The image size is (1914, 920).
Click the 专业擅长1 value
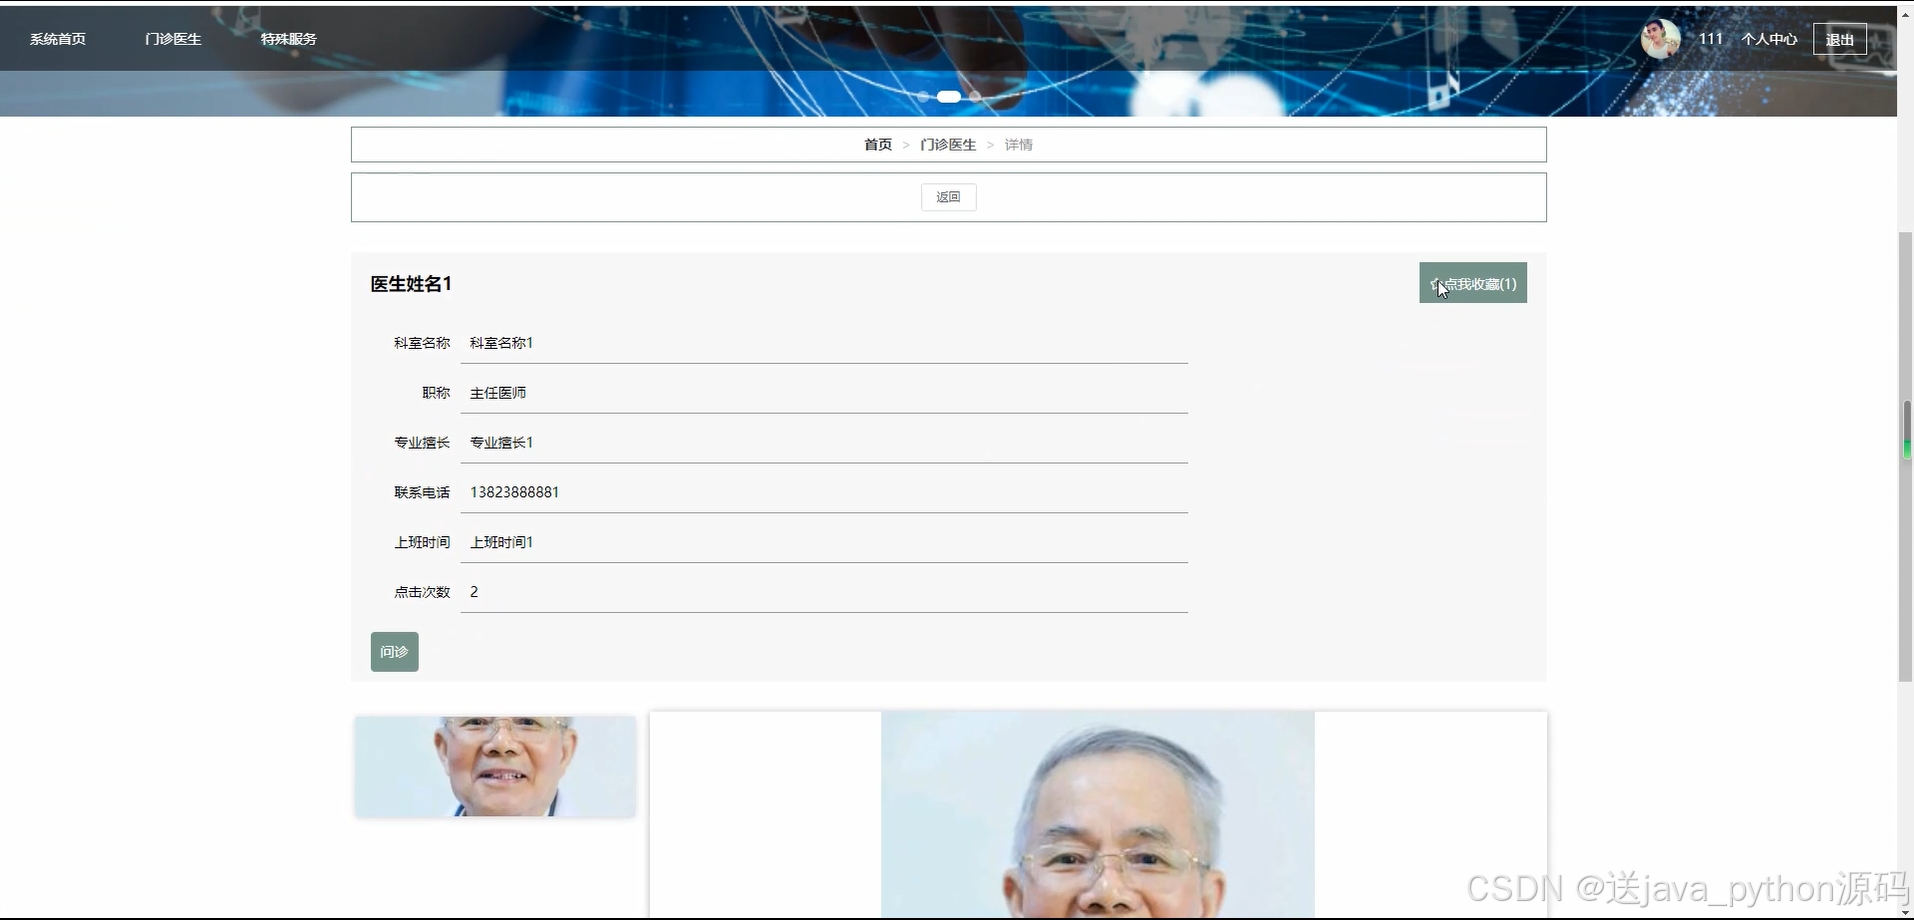[x=502, y=443]
